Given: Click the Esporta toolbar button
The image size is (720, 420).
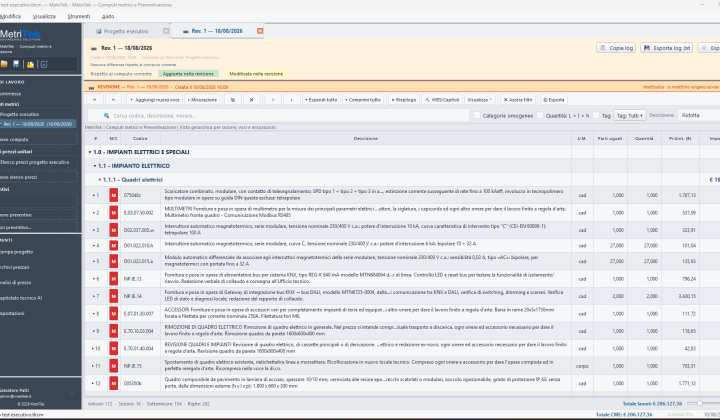Looking at the screenshot, I should tap(553, 100).
